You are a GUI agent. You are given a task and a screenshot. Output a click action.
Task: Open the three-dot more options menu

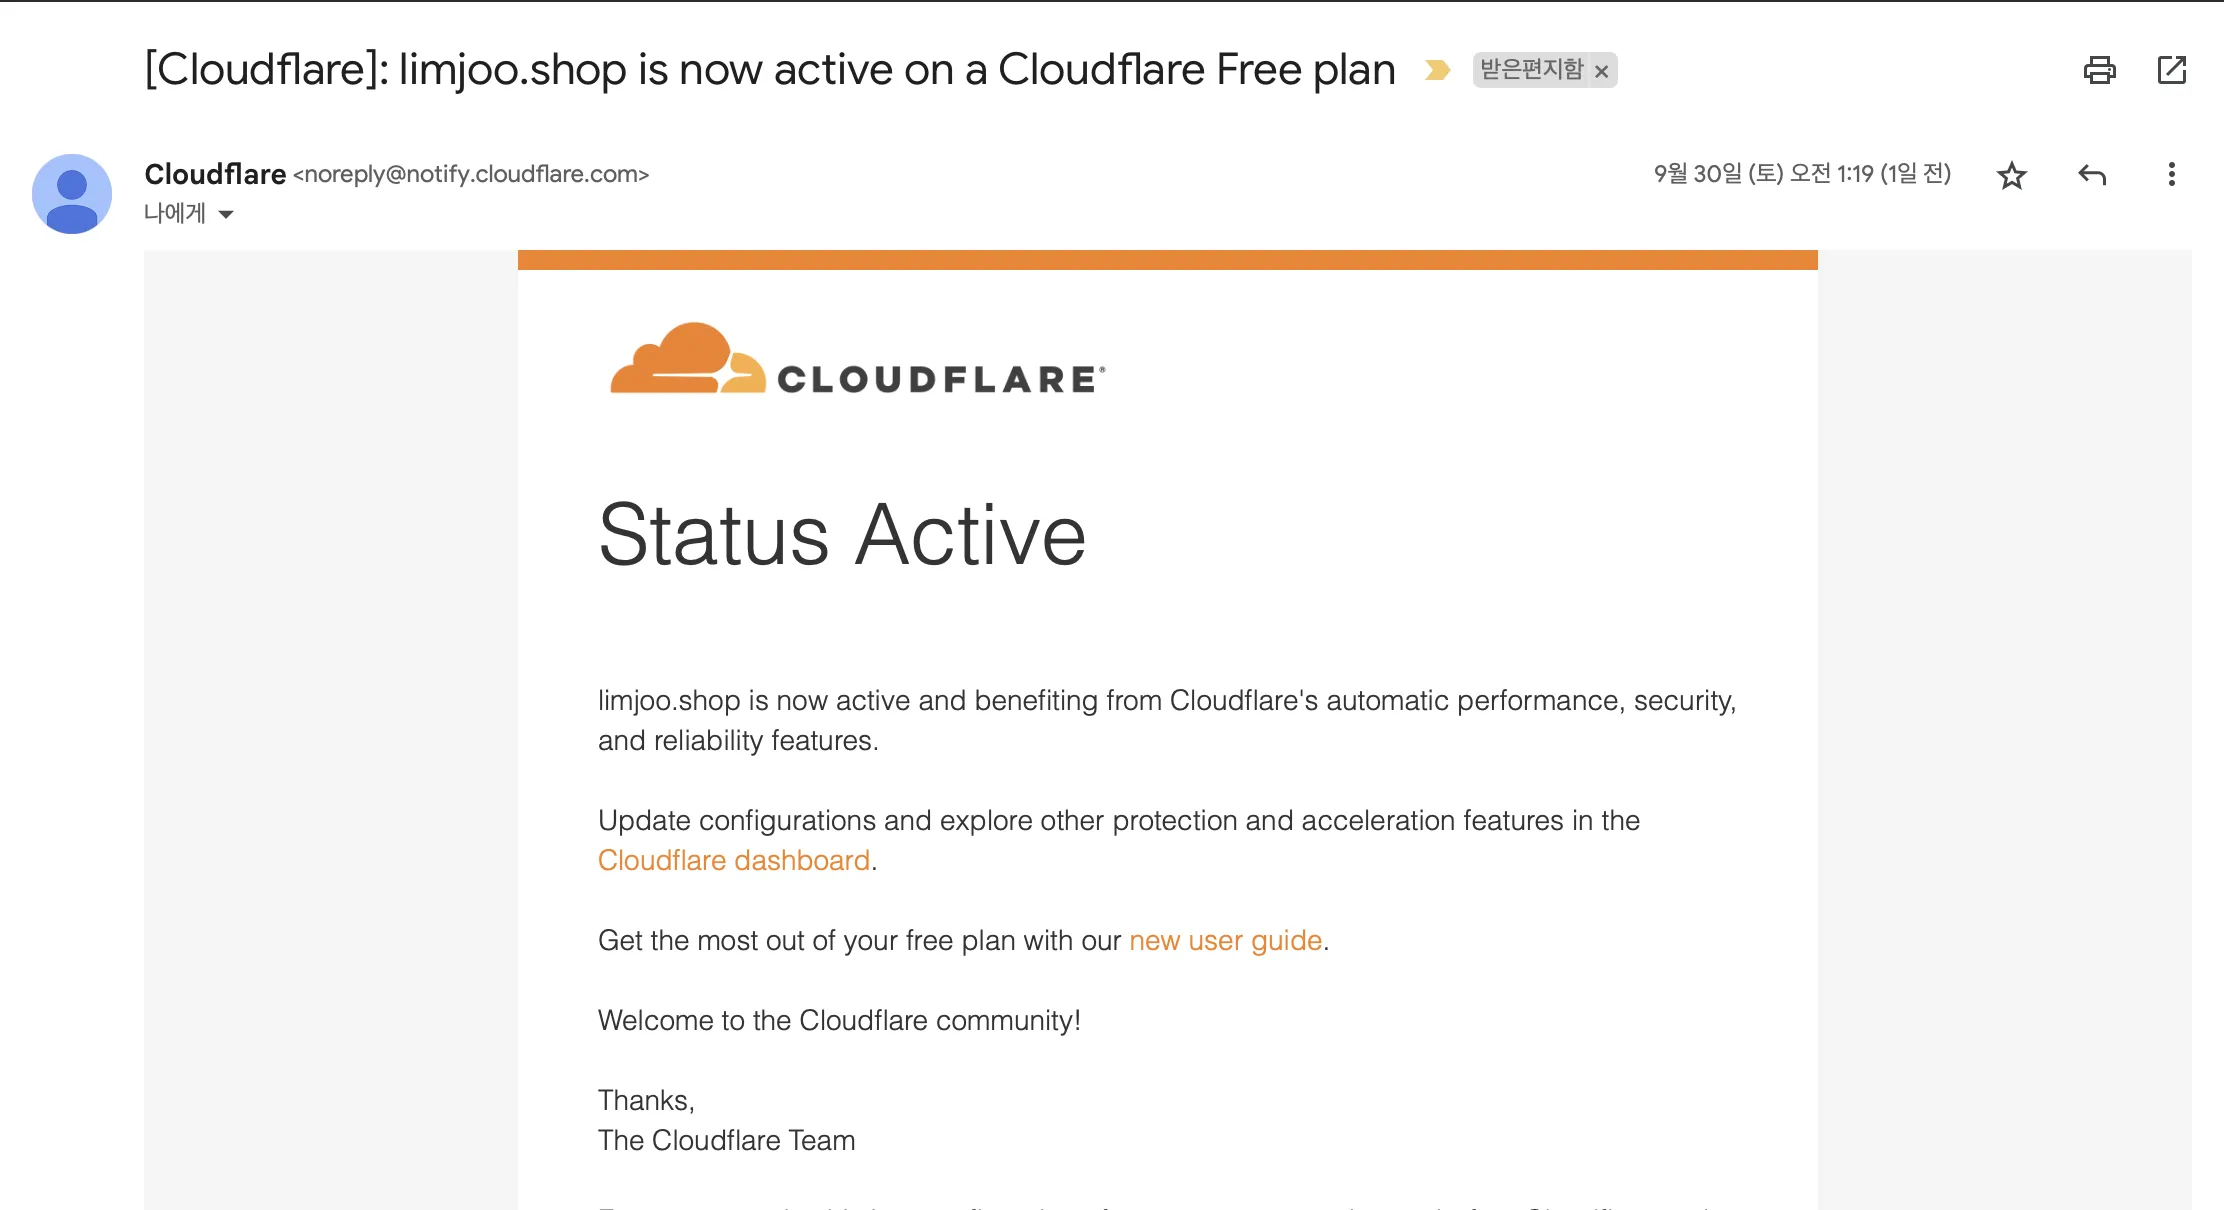2171,175
